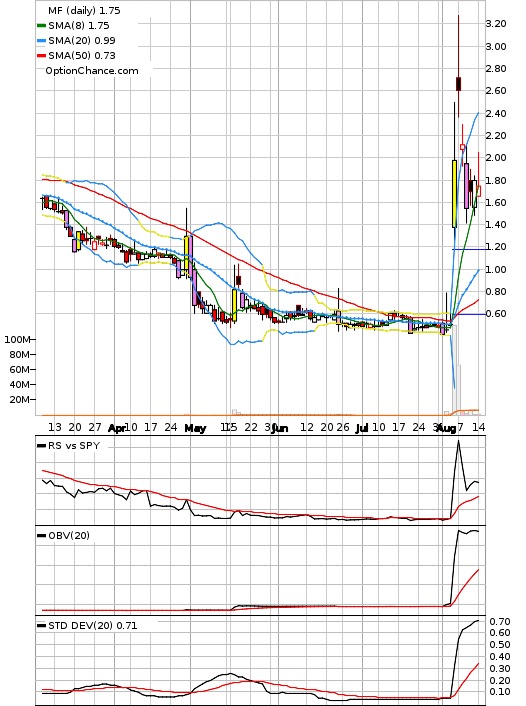Click the 40M volume axis label
The height and width of the screenshot is (706, 526).
tap(20, 385)
